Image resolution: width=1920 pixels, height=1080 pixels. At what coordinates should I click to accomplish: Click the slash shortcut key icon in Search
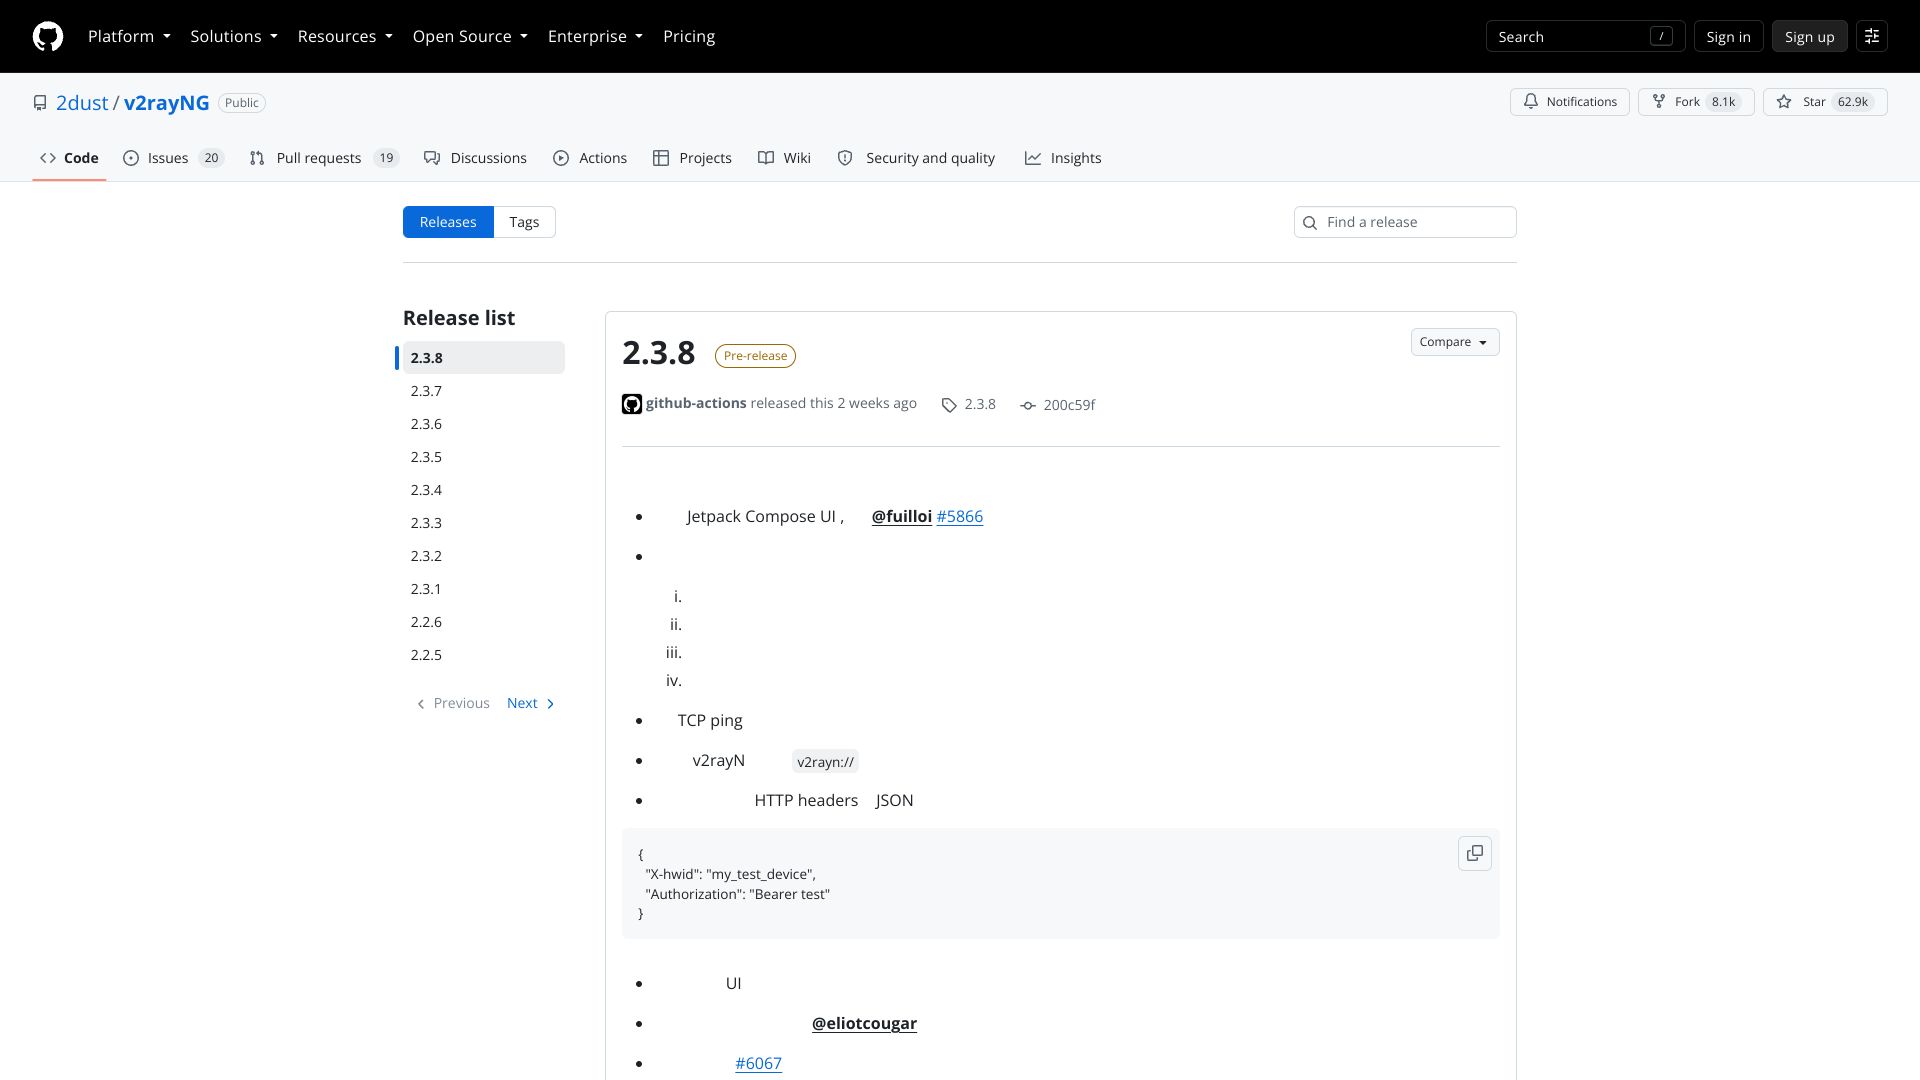click(x=1661, y=37)
